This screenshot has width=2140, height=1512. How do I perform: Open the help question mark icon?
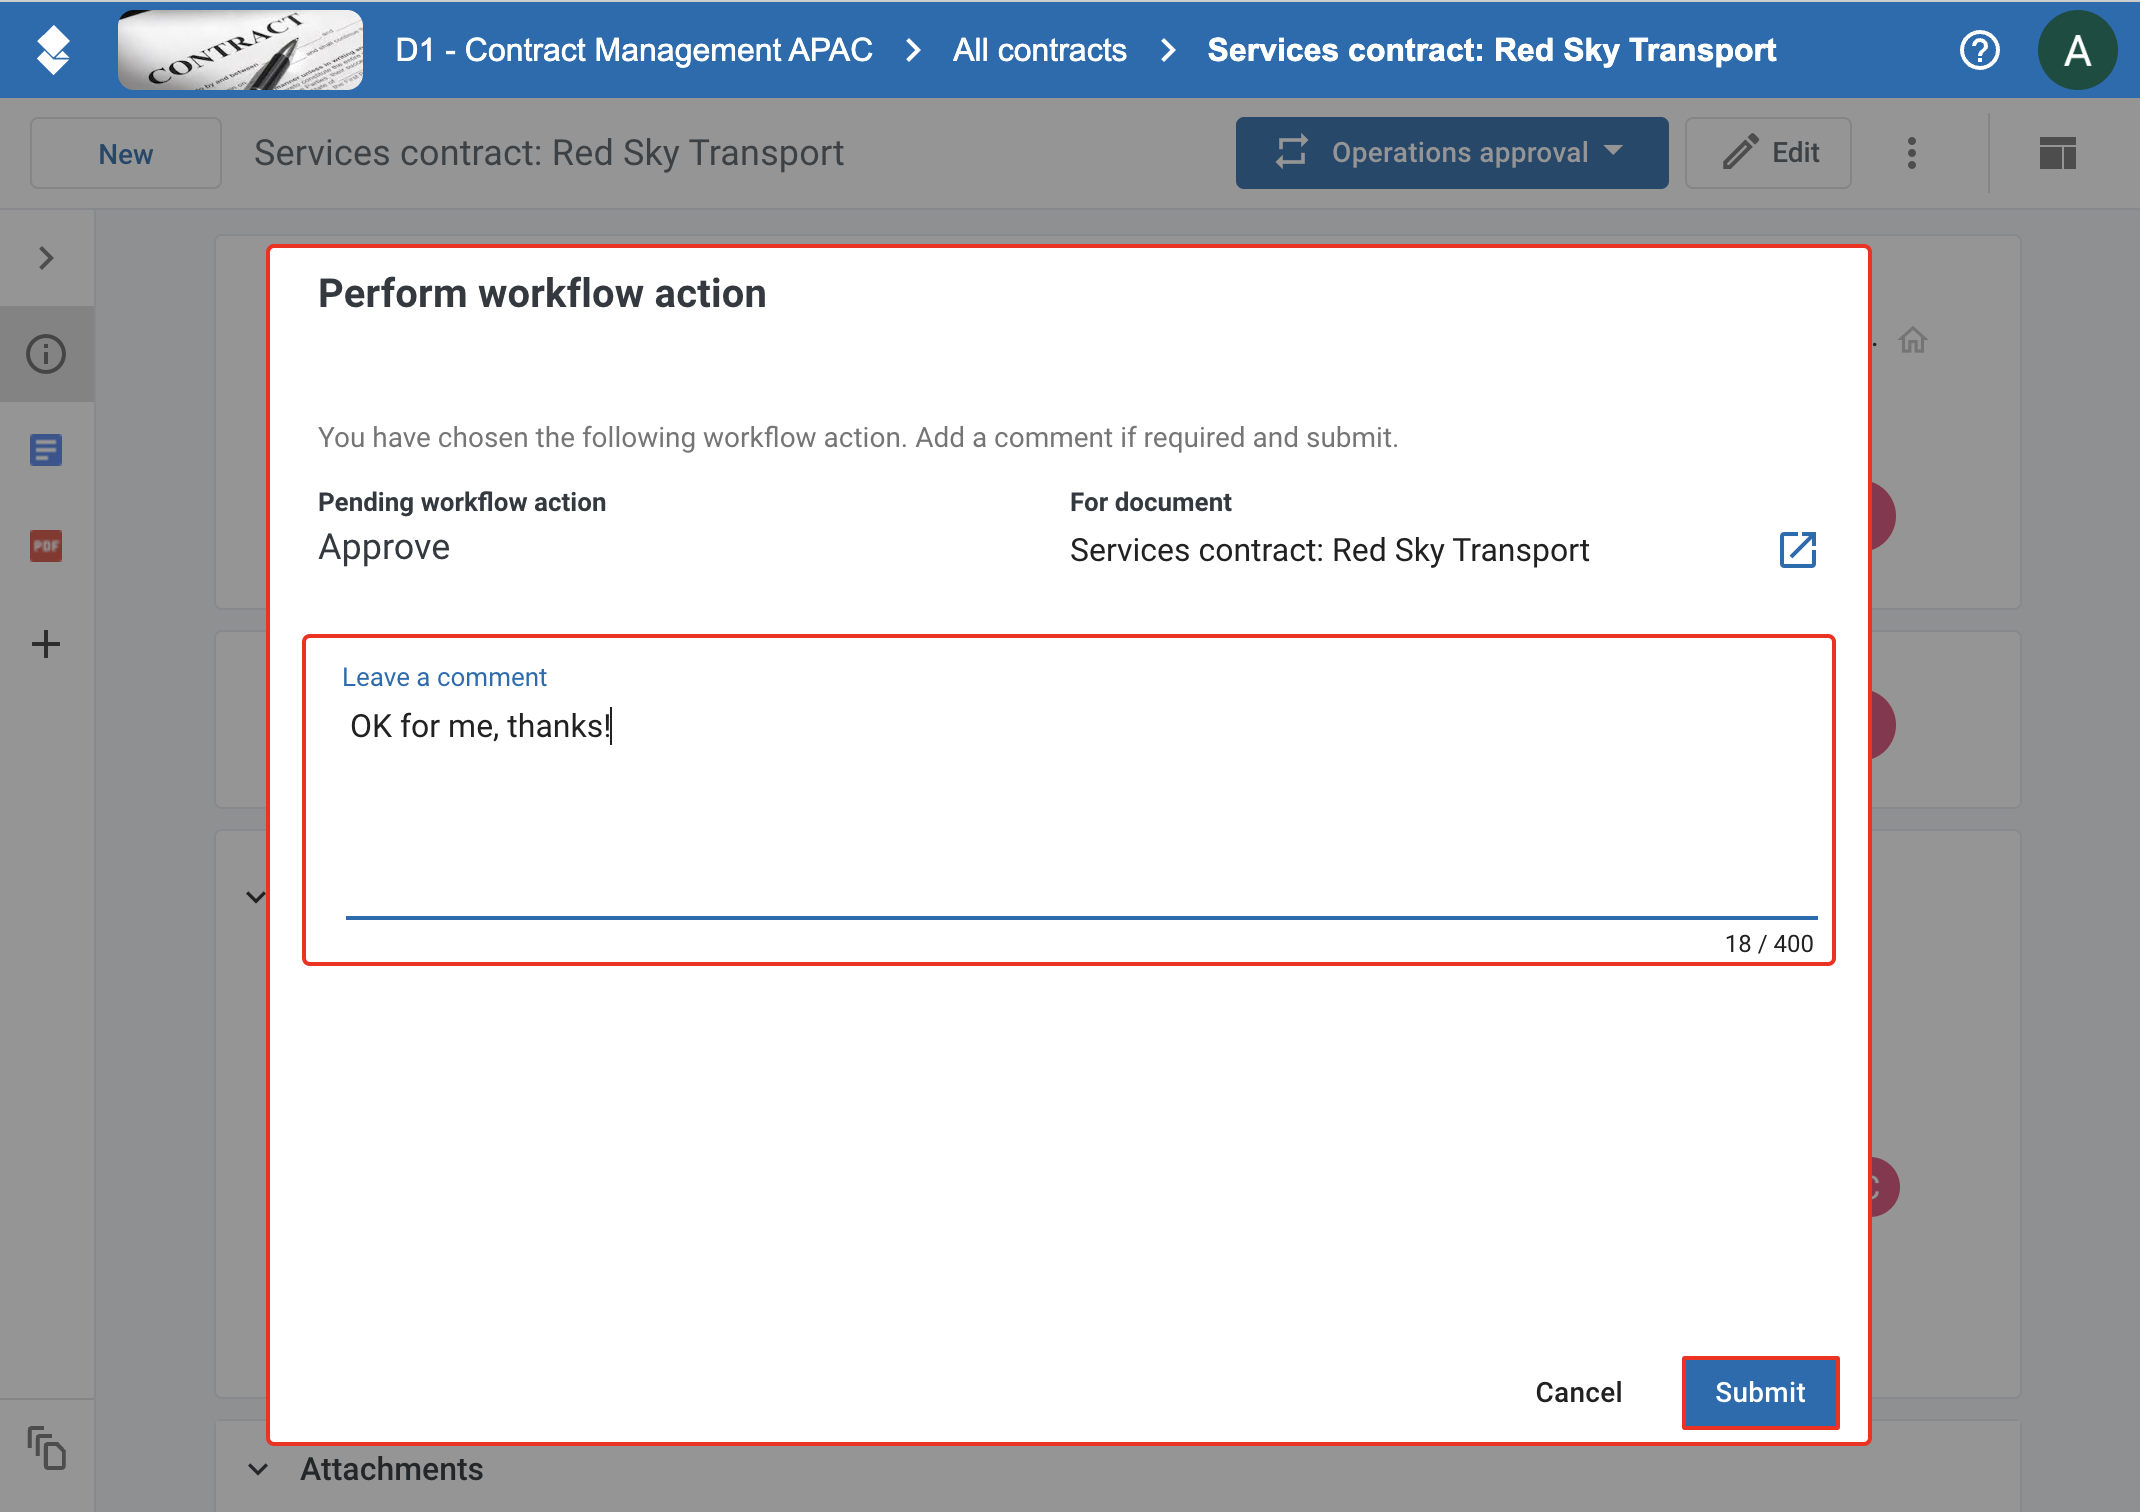click(x=1979, y=50)
